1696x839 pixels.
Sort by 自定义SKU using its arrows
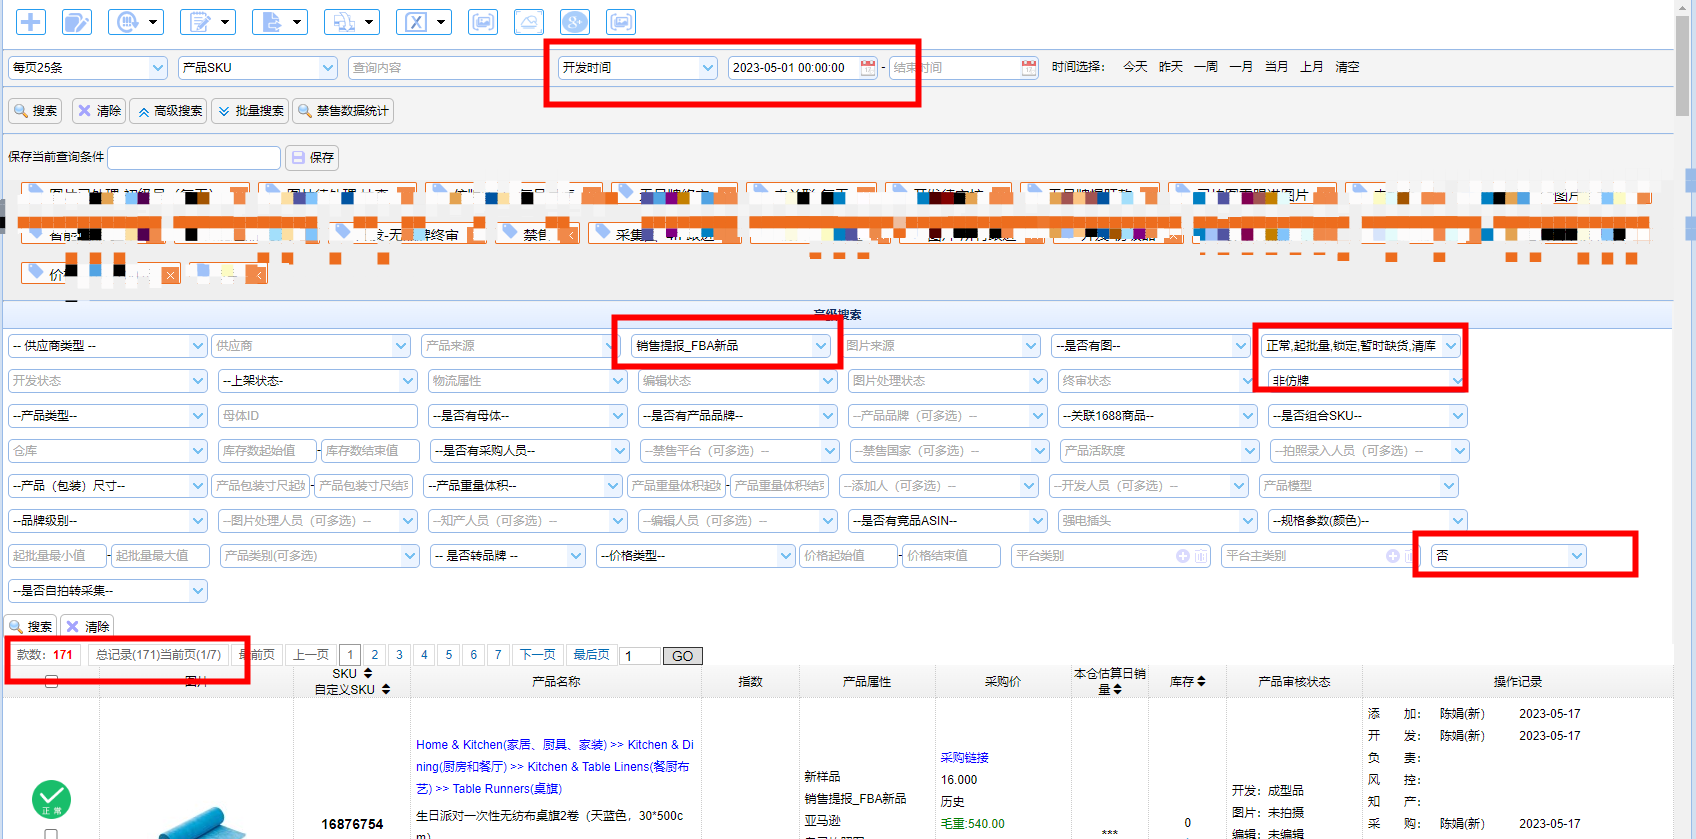[x=386, y=689]
